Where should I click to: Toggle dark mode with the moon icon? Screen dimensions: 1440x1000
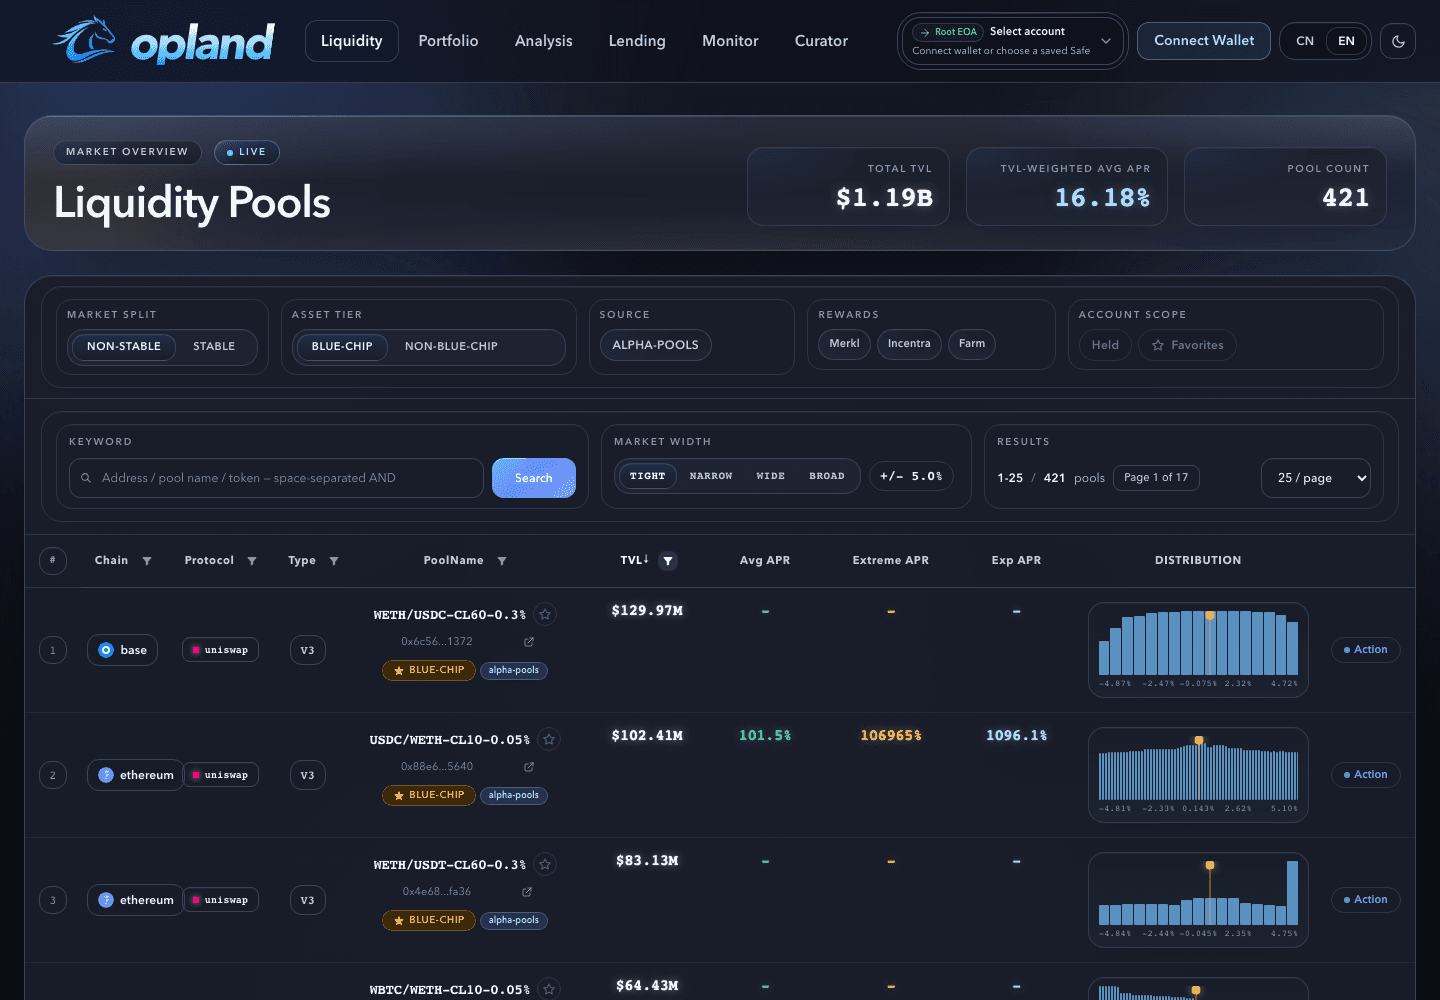tap(1398, 41)
